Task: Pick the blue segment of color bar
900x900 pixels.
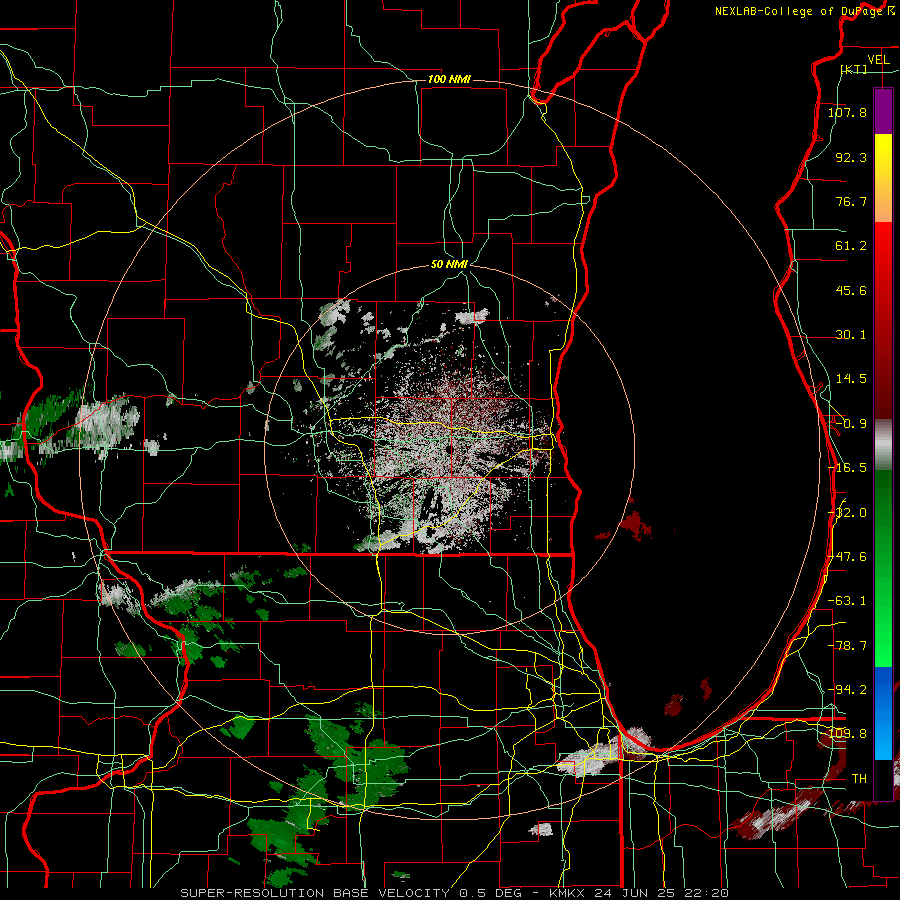Action: tap(883, 713)
